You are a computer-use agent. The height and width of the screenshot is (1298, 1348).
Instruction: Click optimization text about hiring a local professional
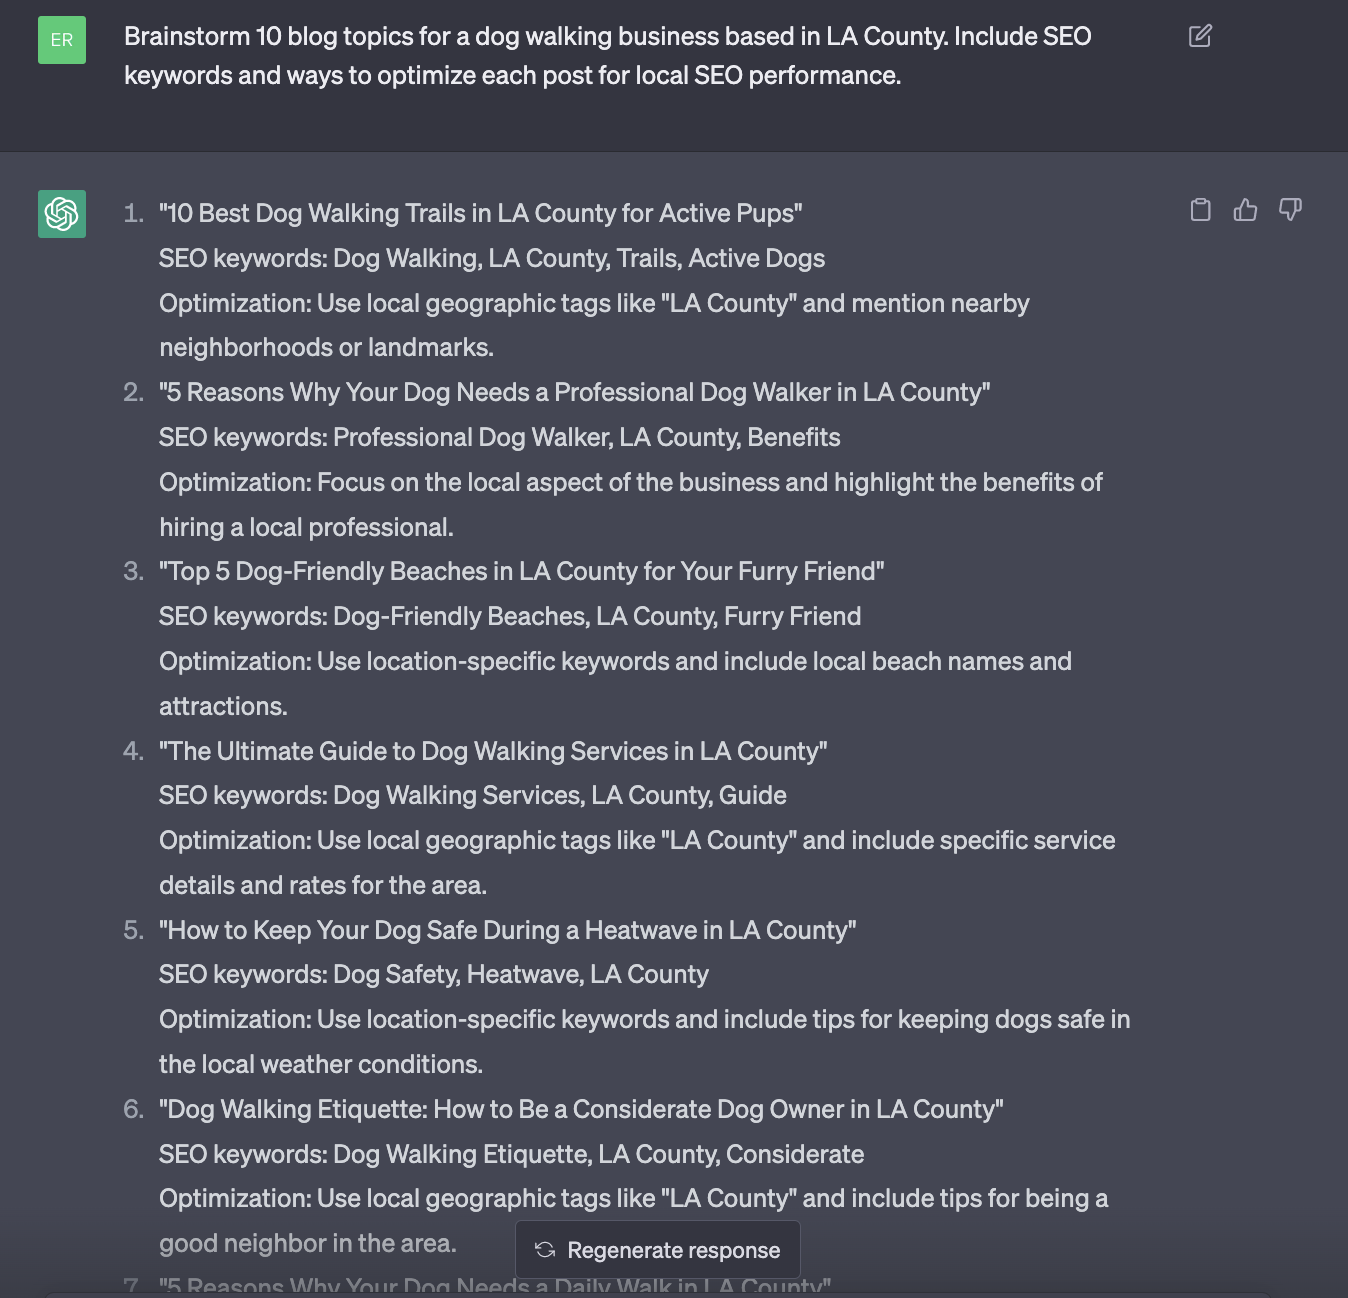630,504
